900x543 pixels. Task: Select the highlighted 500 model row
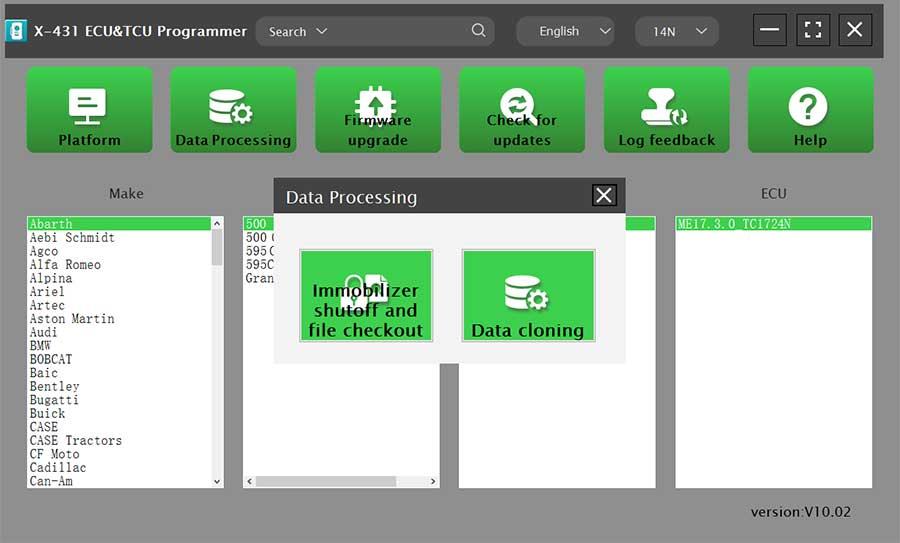(x=258, y=223)
